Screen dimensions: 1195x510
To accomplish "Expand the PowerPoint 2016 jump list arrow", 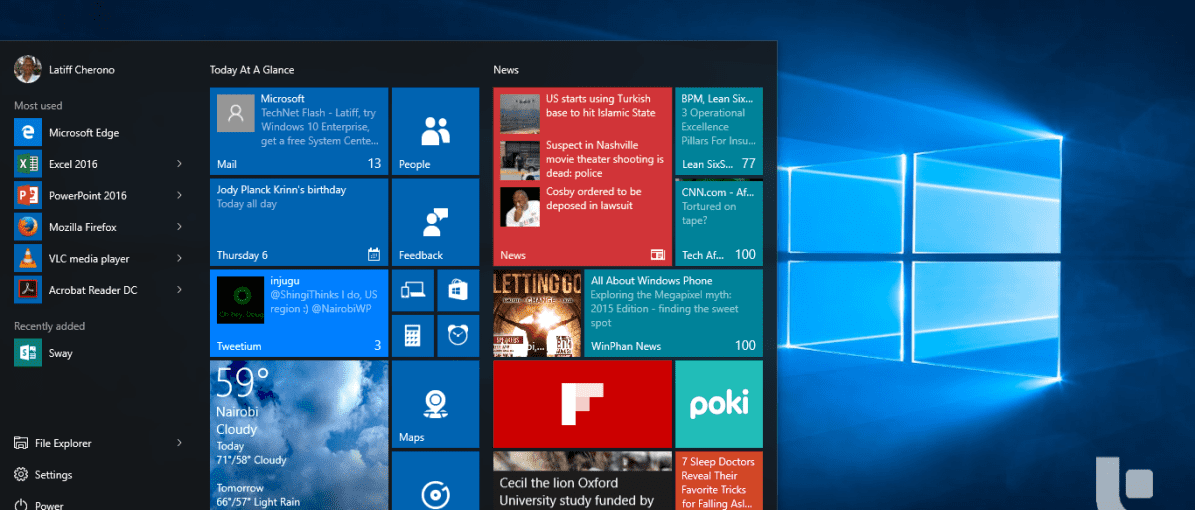I will (179, 195).
